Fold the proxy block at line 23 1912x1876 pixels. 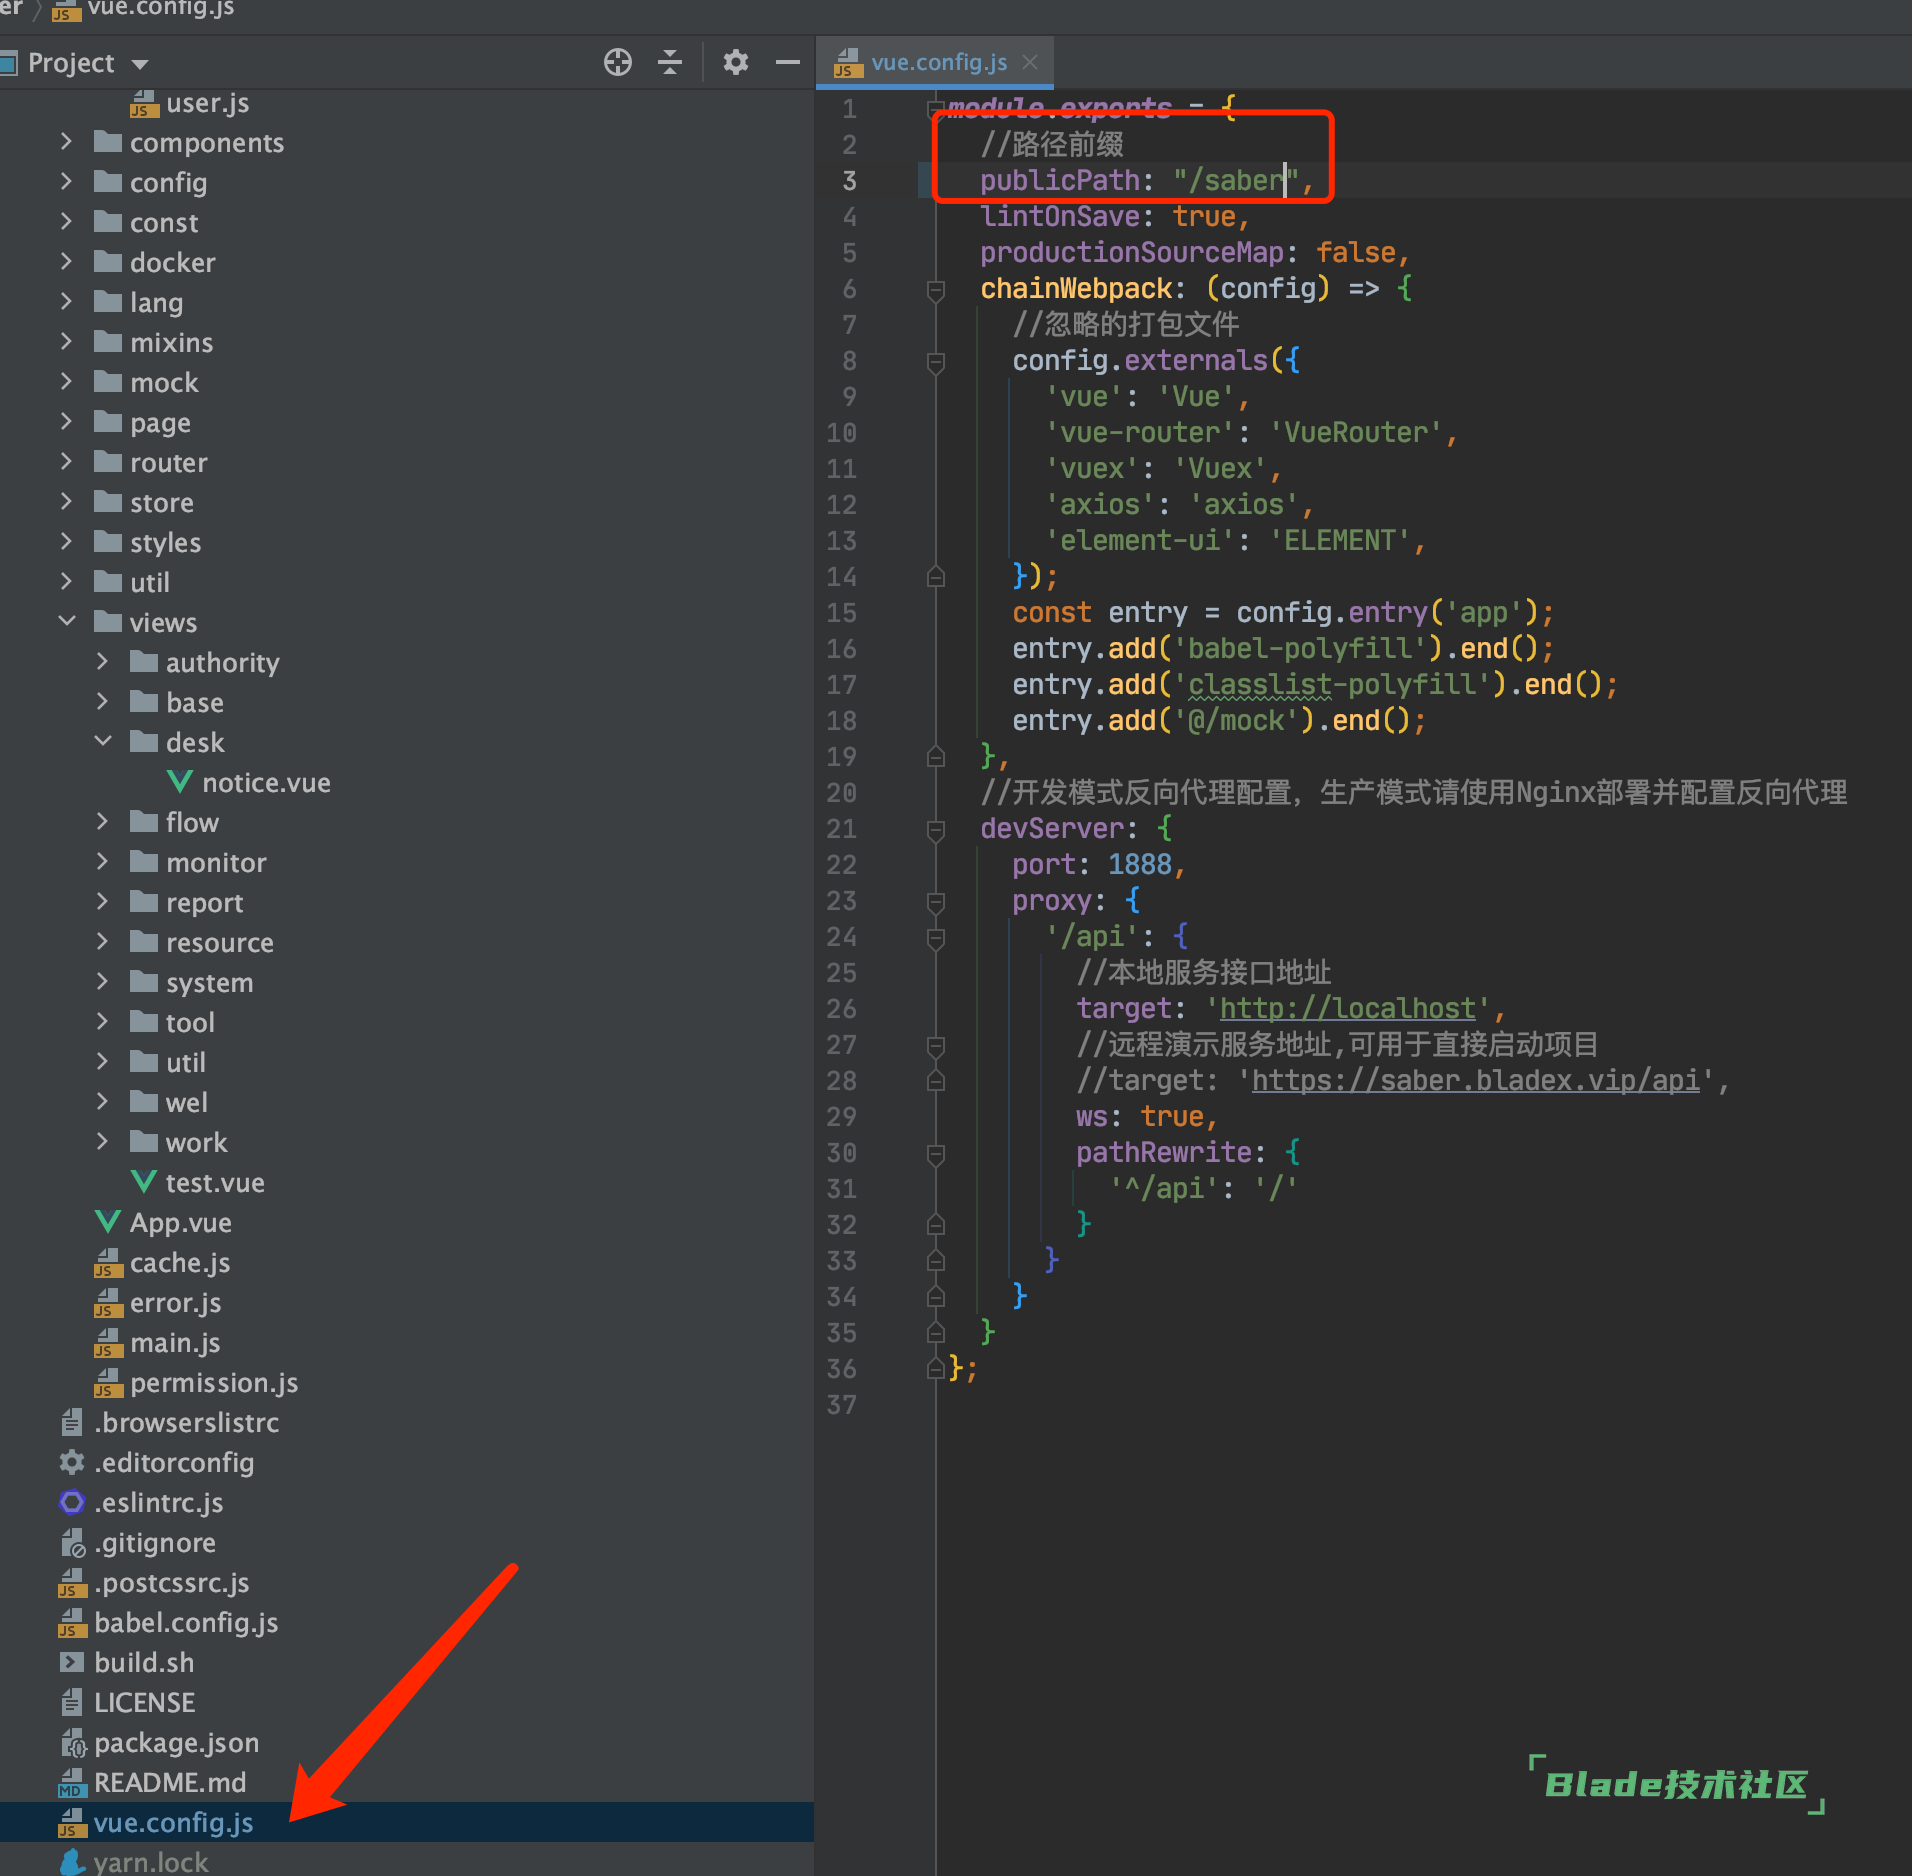click(936, 902)
